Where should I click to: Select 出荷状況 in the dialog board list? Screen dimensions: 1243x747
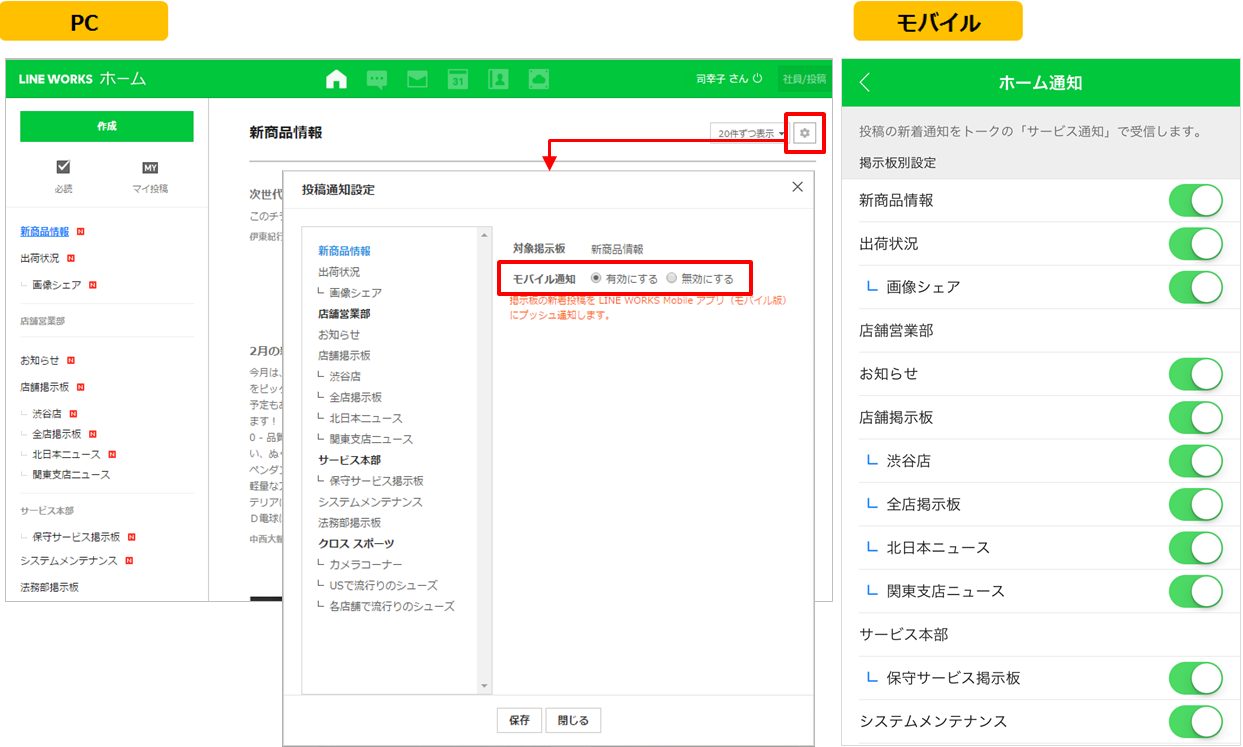tap(339, 272)
